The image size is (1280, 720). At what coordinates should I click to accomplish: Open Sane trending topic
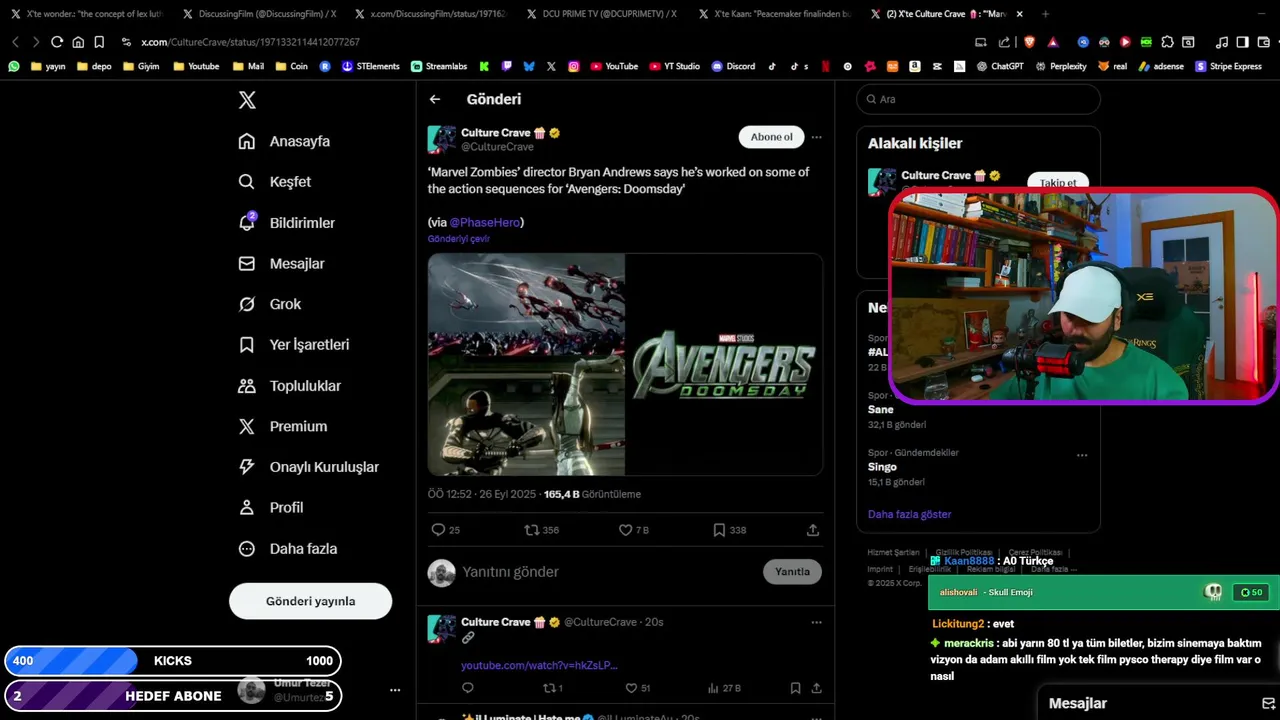pos(881,409)
